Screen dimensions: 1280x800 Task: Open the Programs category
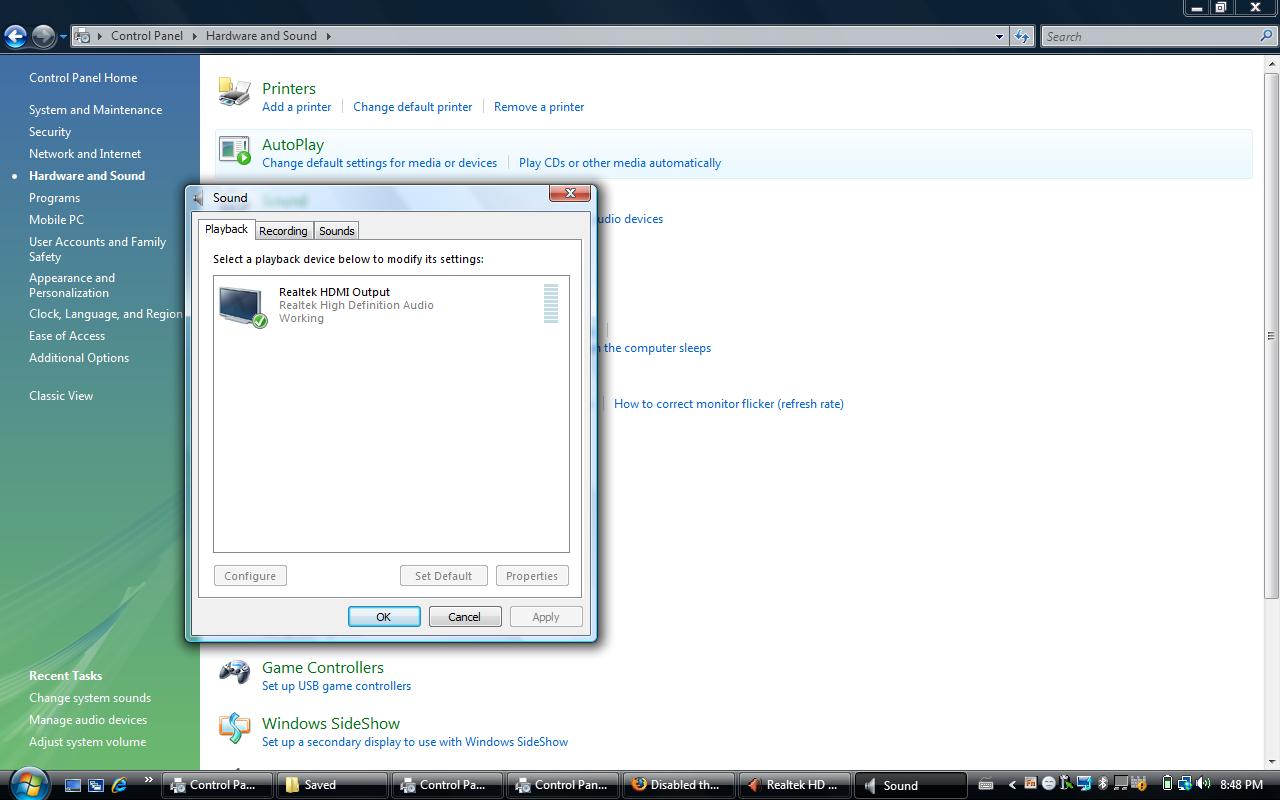click(54, 198)
